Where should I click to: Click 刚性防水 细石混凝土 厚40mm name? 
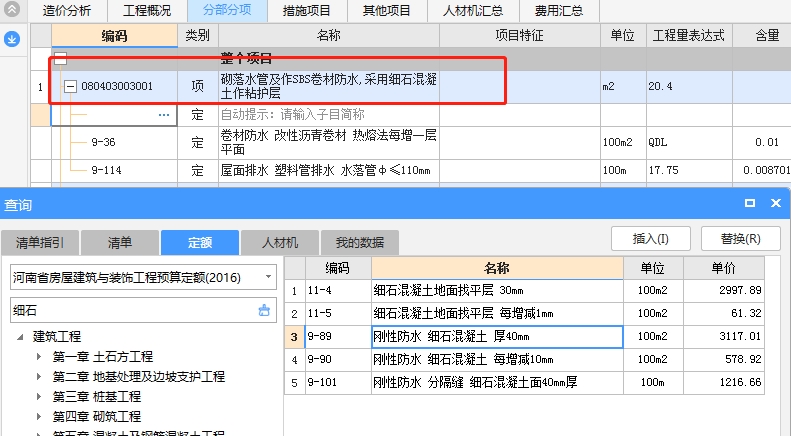(x=497, y=337)
